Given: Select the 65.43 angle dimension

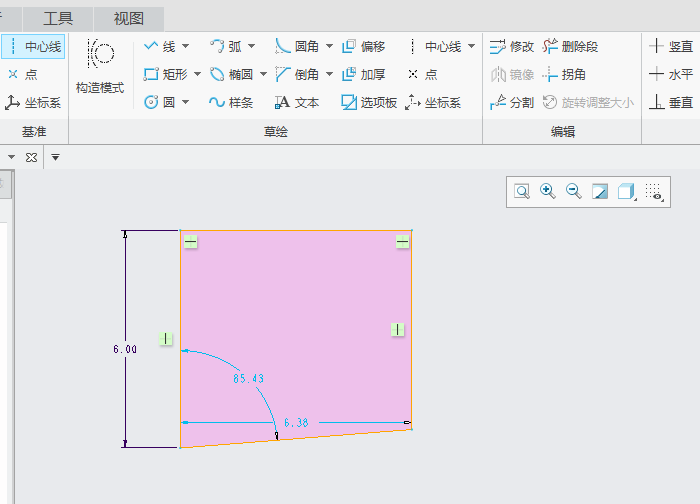Looking at the screenshot, I should click(x=247, y=379).
